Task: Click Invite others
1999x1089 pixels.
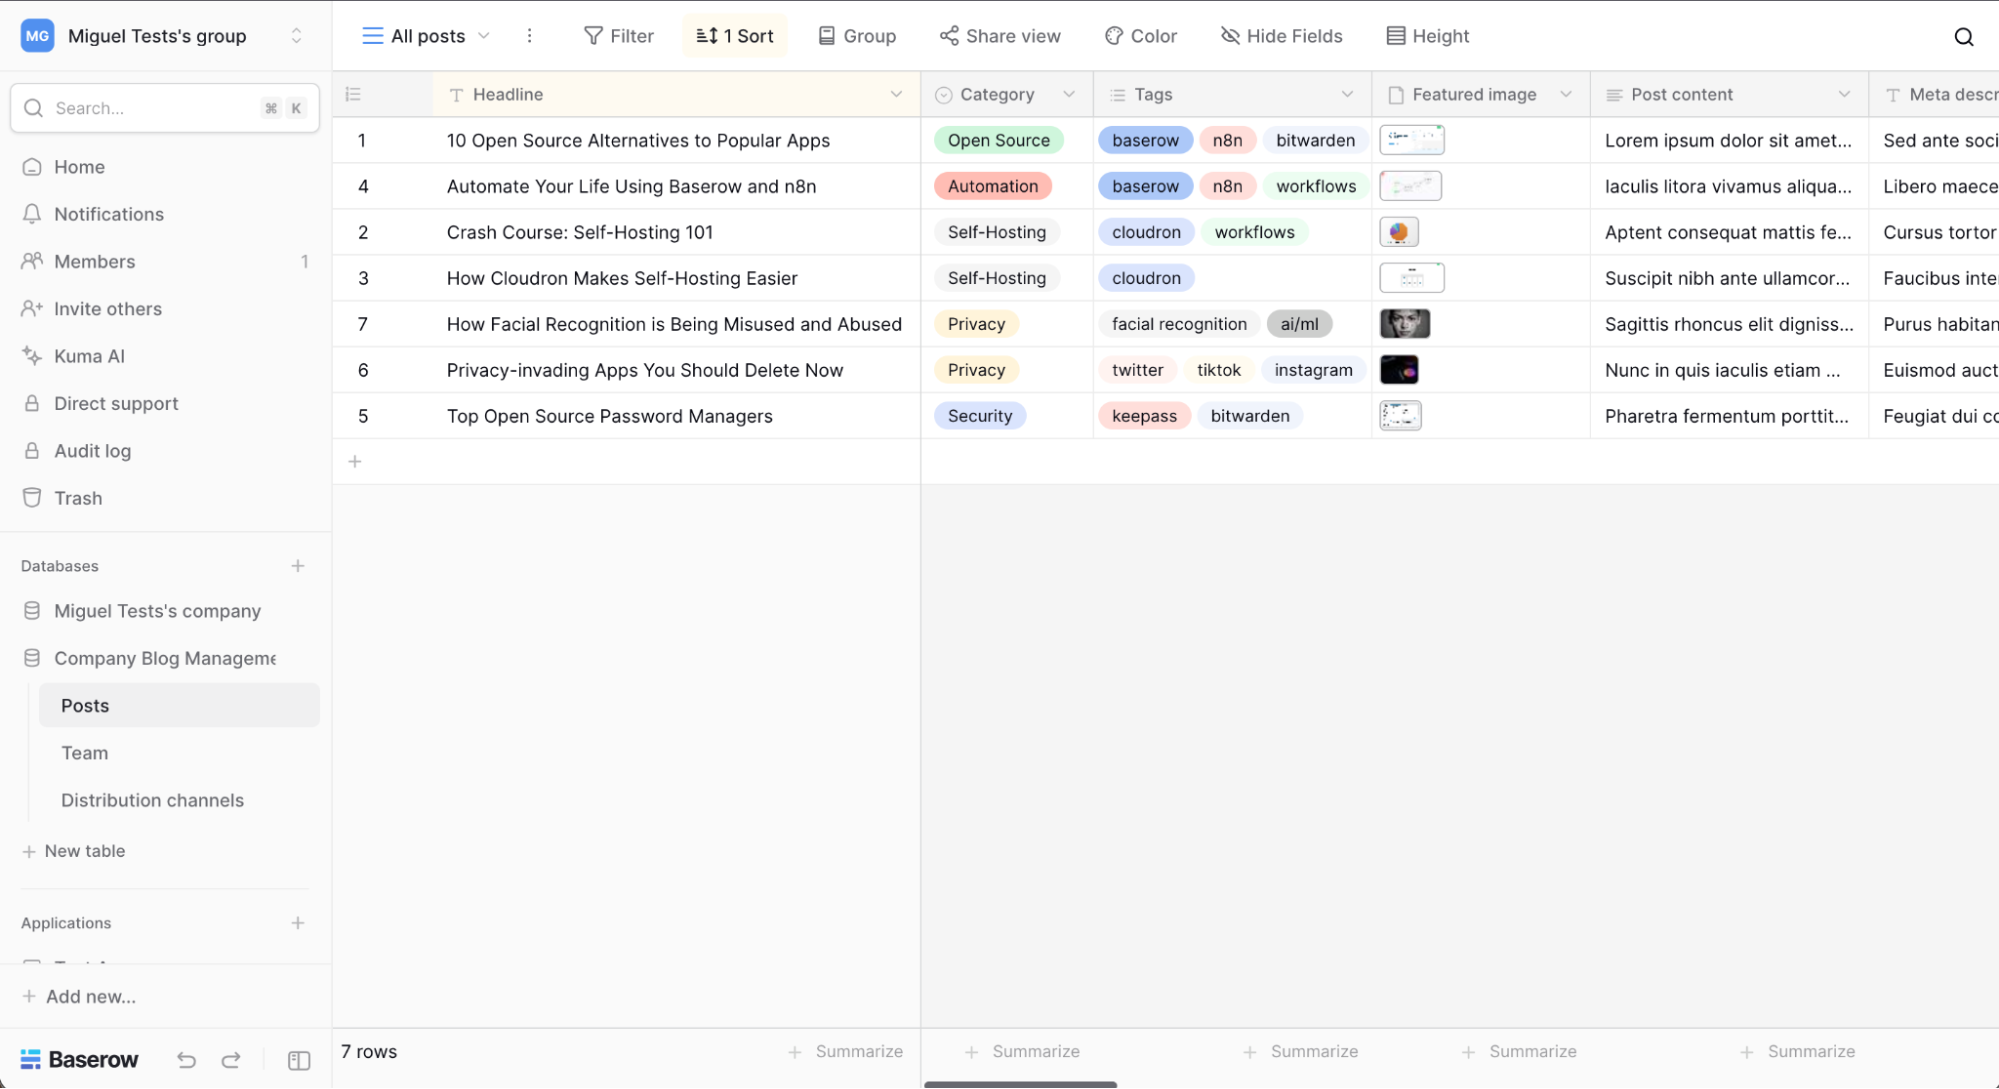Action: (x=107, y=309)
